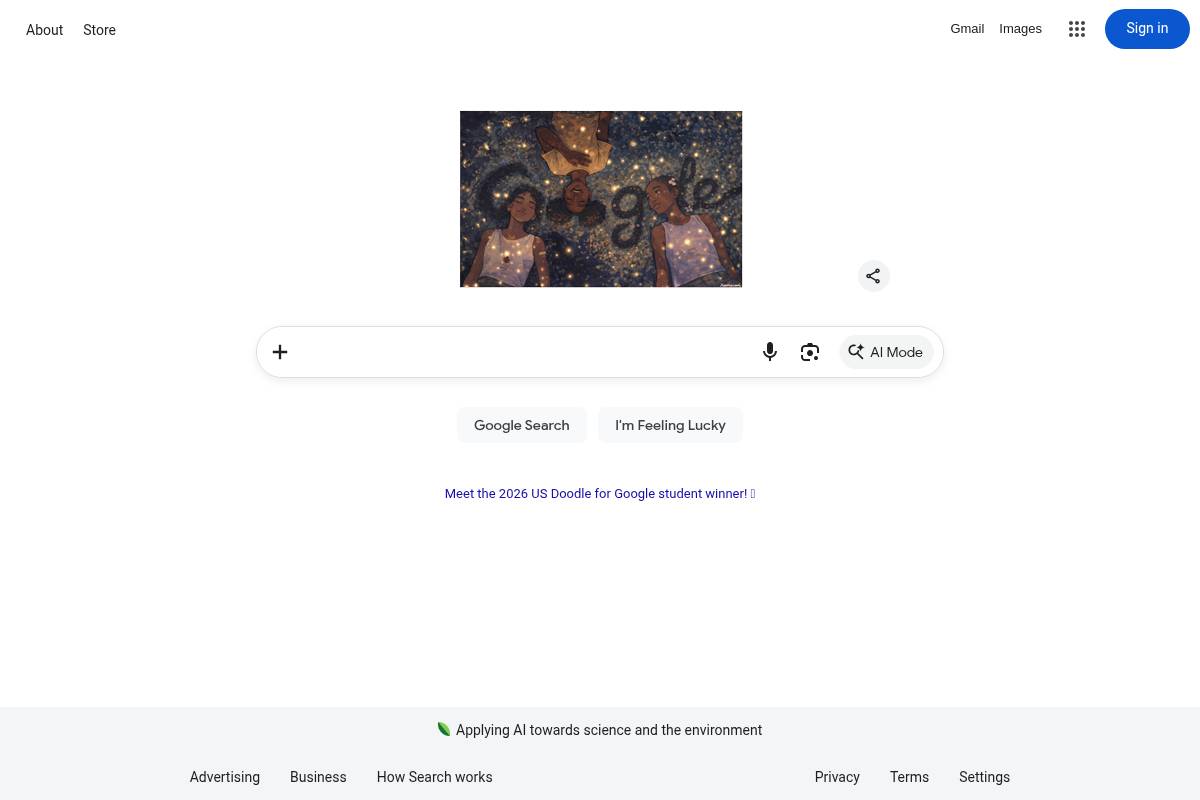This screenshot has width=1200, height=800.
Task: Open Advertising footer link
Action: pyautogui.click(x=225, y=777)
